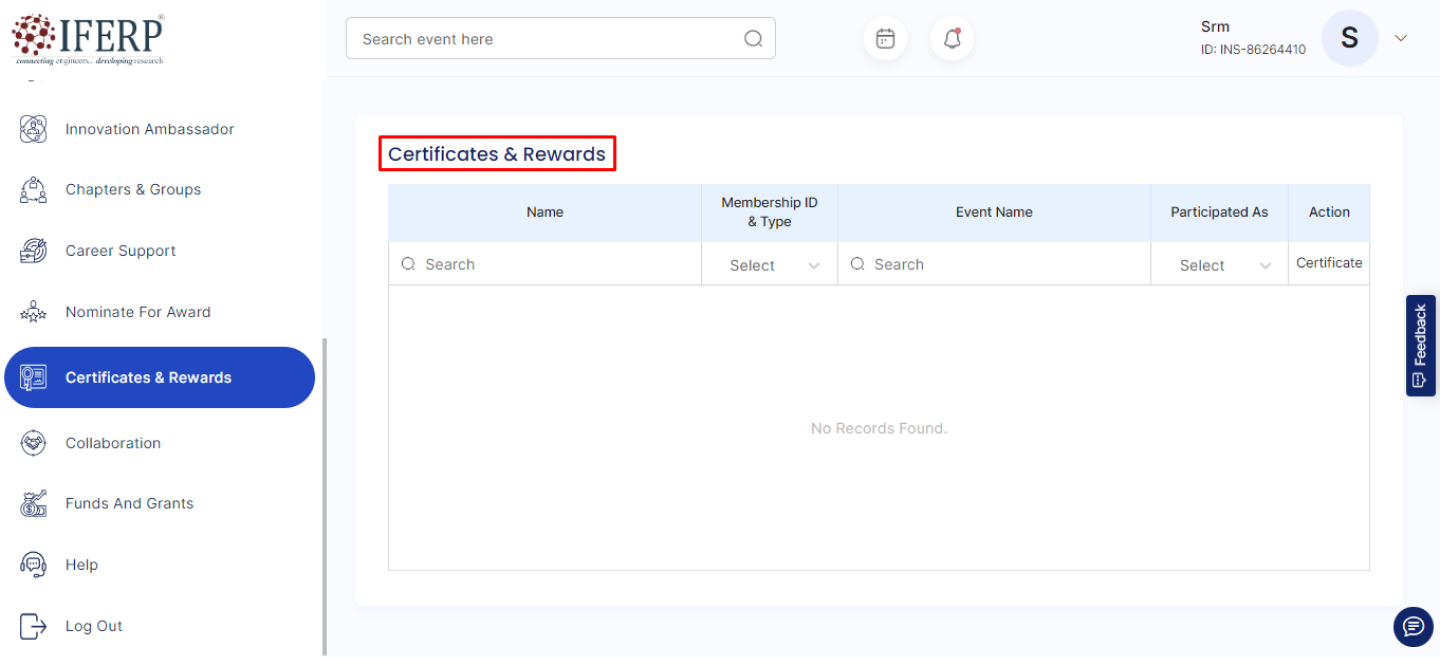Screen dimensions: 1440x658
Task: Click the search magnifier icon in event search
Action: point(753,39)
